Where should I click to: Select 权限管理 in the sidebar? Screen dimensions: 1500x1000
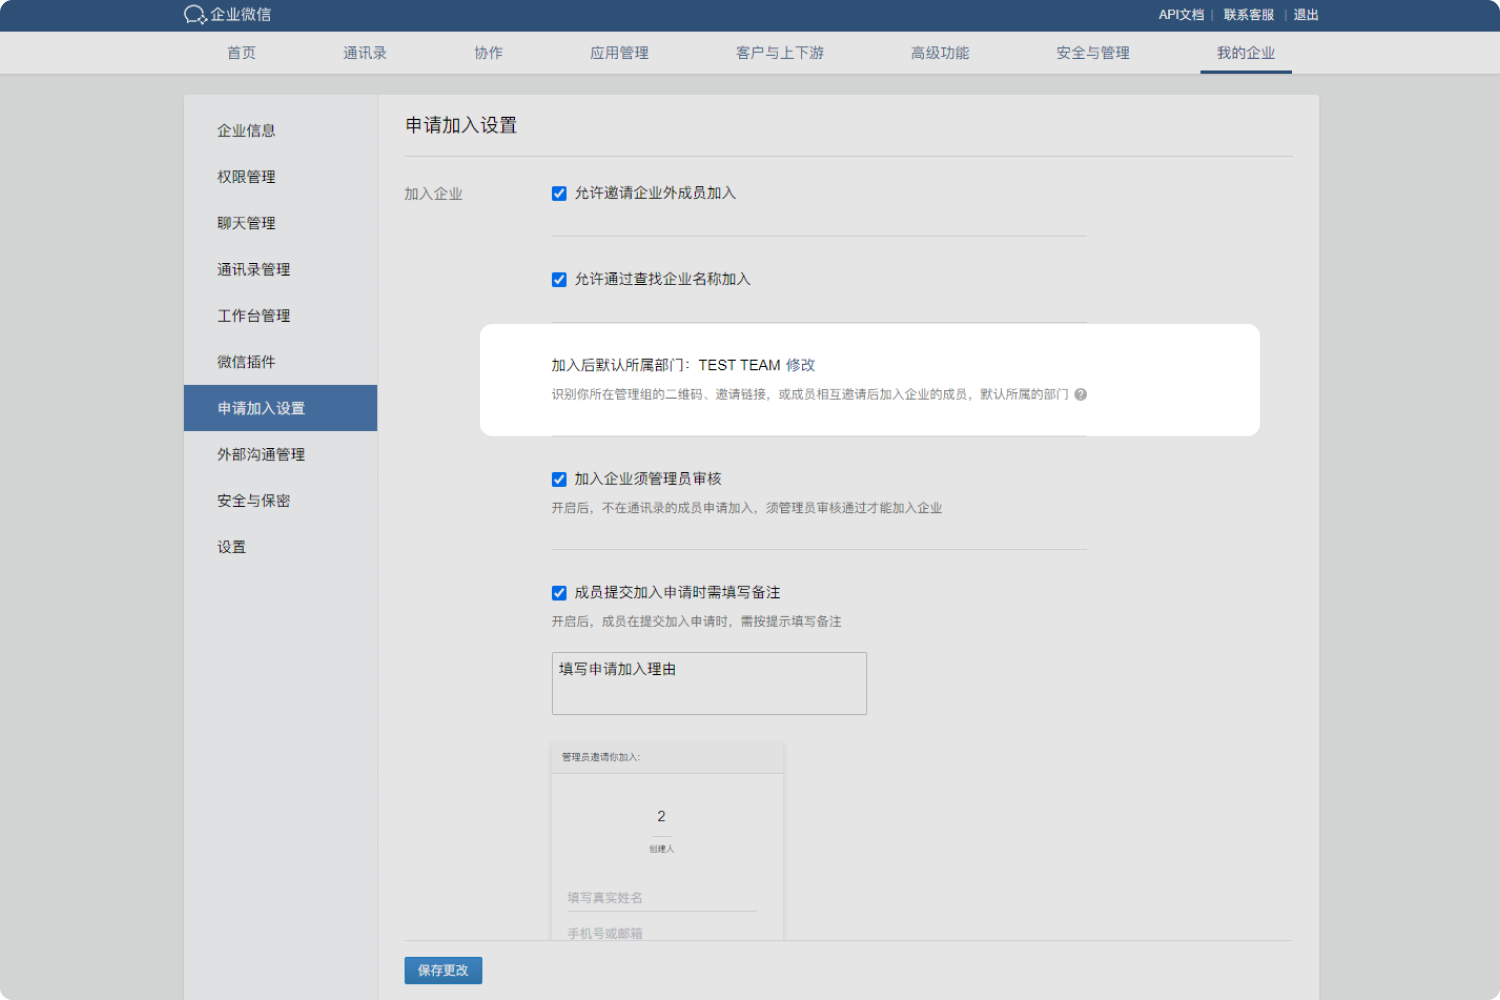(x=246, y=177)
